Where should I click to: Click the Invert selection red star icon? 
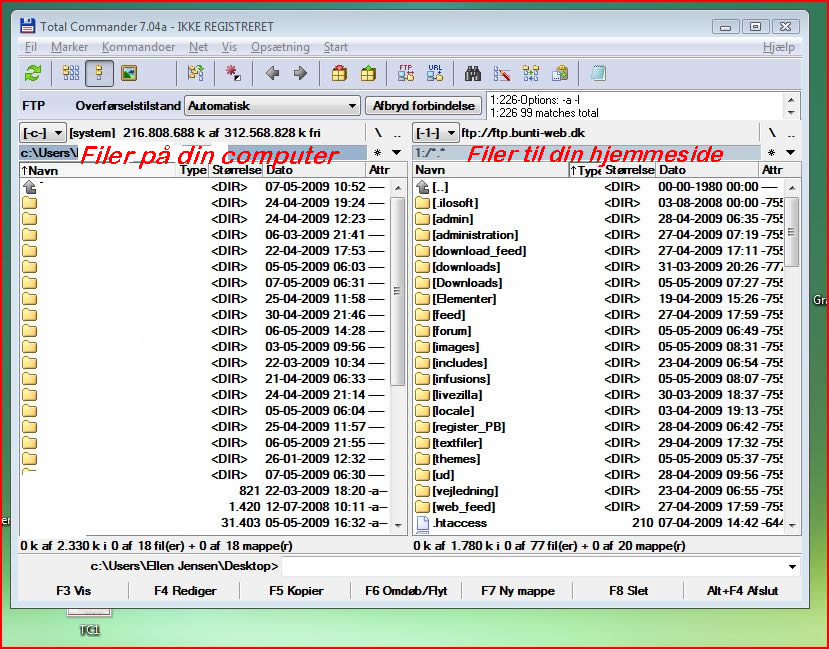pos(233,73)
